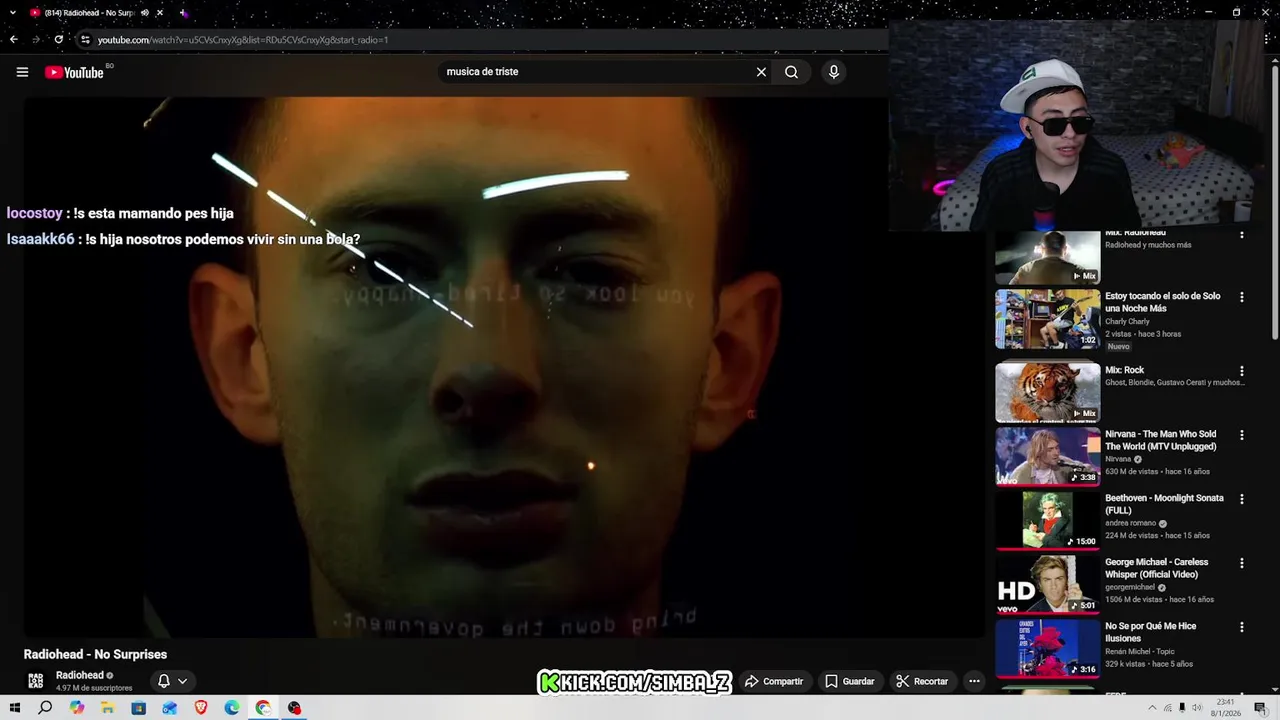The image size is (1280, 720).
Task: Open options menu for George Michael video
Action: 1242,563
